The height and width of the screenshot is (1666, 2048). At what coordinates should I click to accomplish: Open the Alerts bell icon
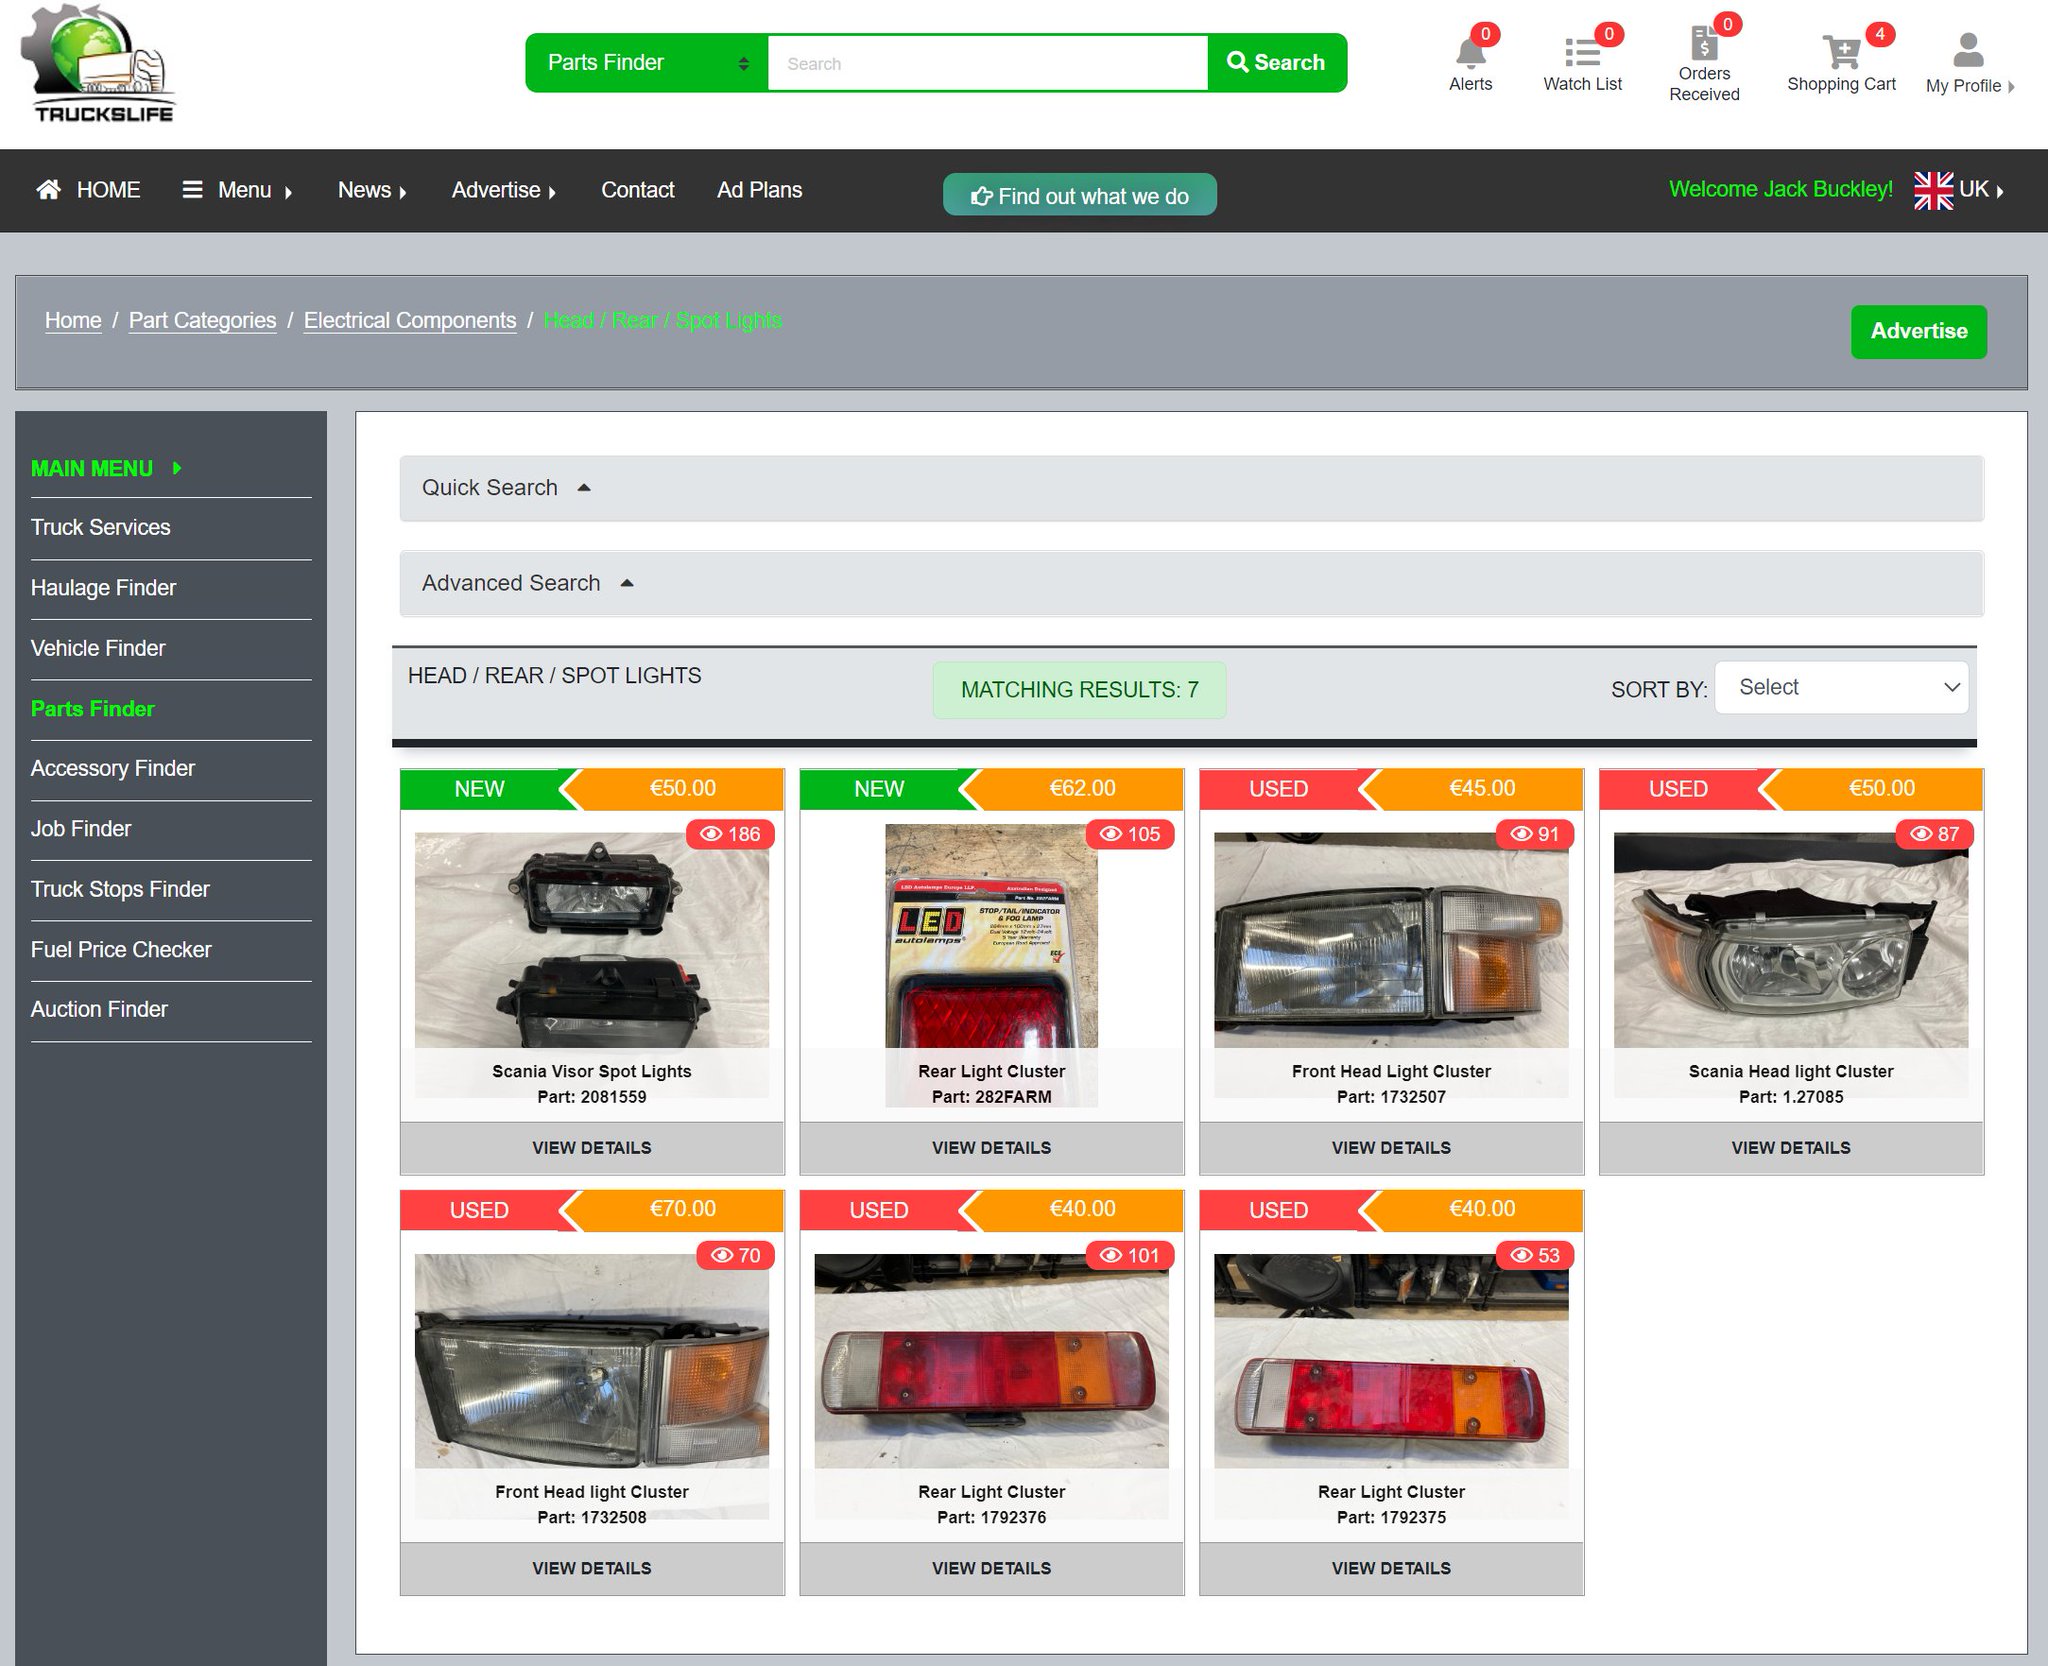pyautogui.click(x=1470, y=52)
